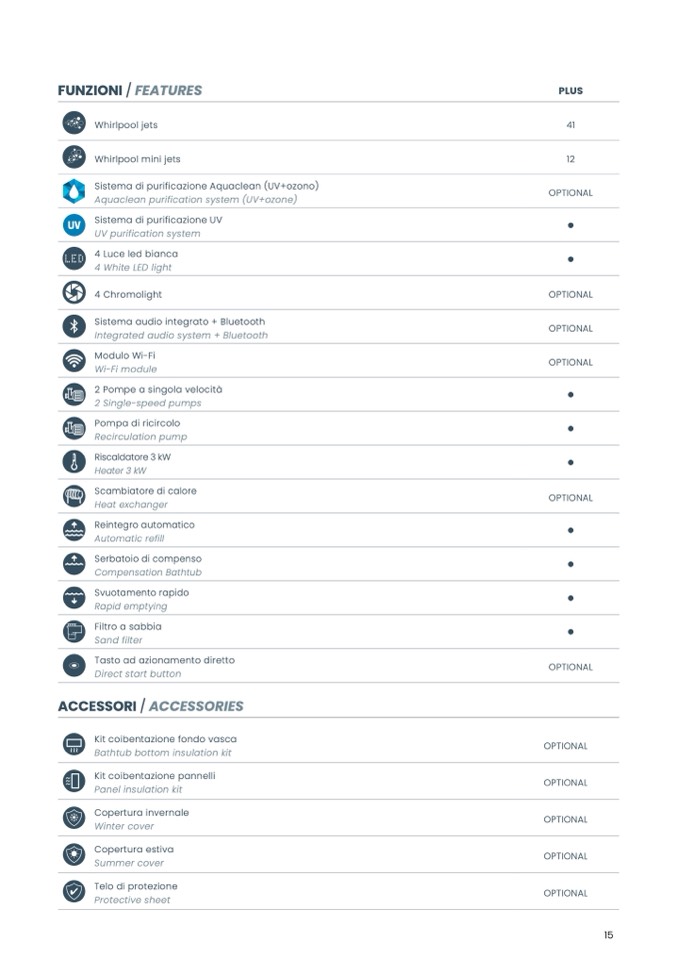The image size is (678, 959).
Task: Click the sand filter icon
Action: [x=74, y=632]
